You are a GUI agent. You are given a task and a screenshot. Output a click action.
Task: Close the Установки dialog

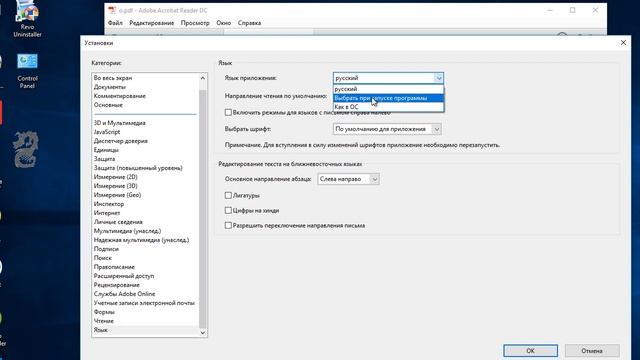[x=623, y=42]
